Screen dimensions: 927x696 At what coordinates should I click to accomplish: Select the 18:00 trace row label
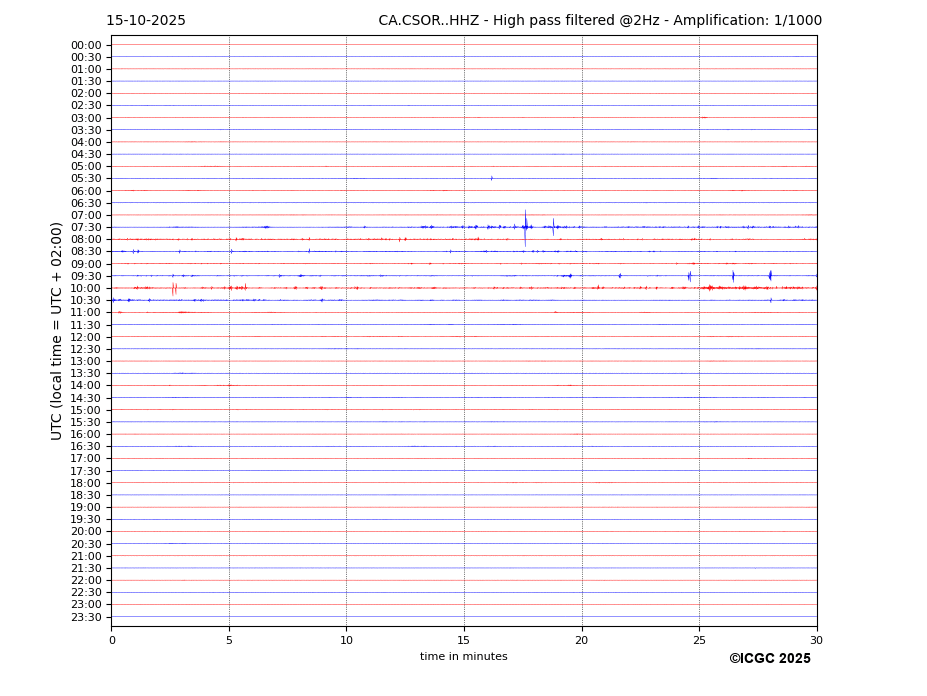[x=86, y=483]
